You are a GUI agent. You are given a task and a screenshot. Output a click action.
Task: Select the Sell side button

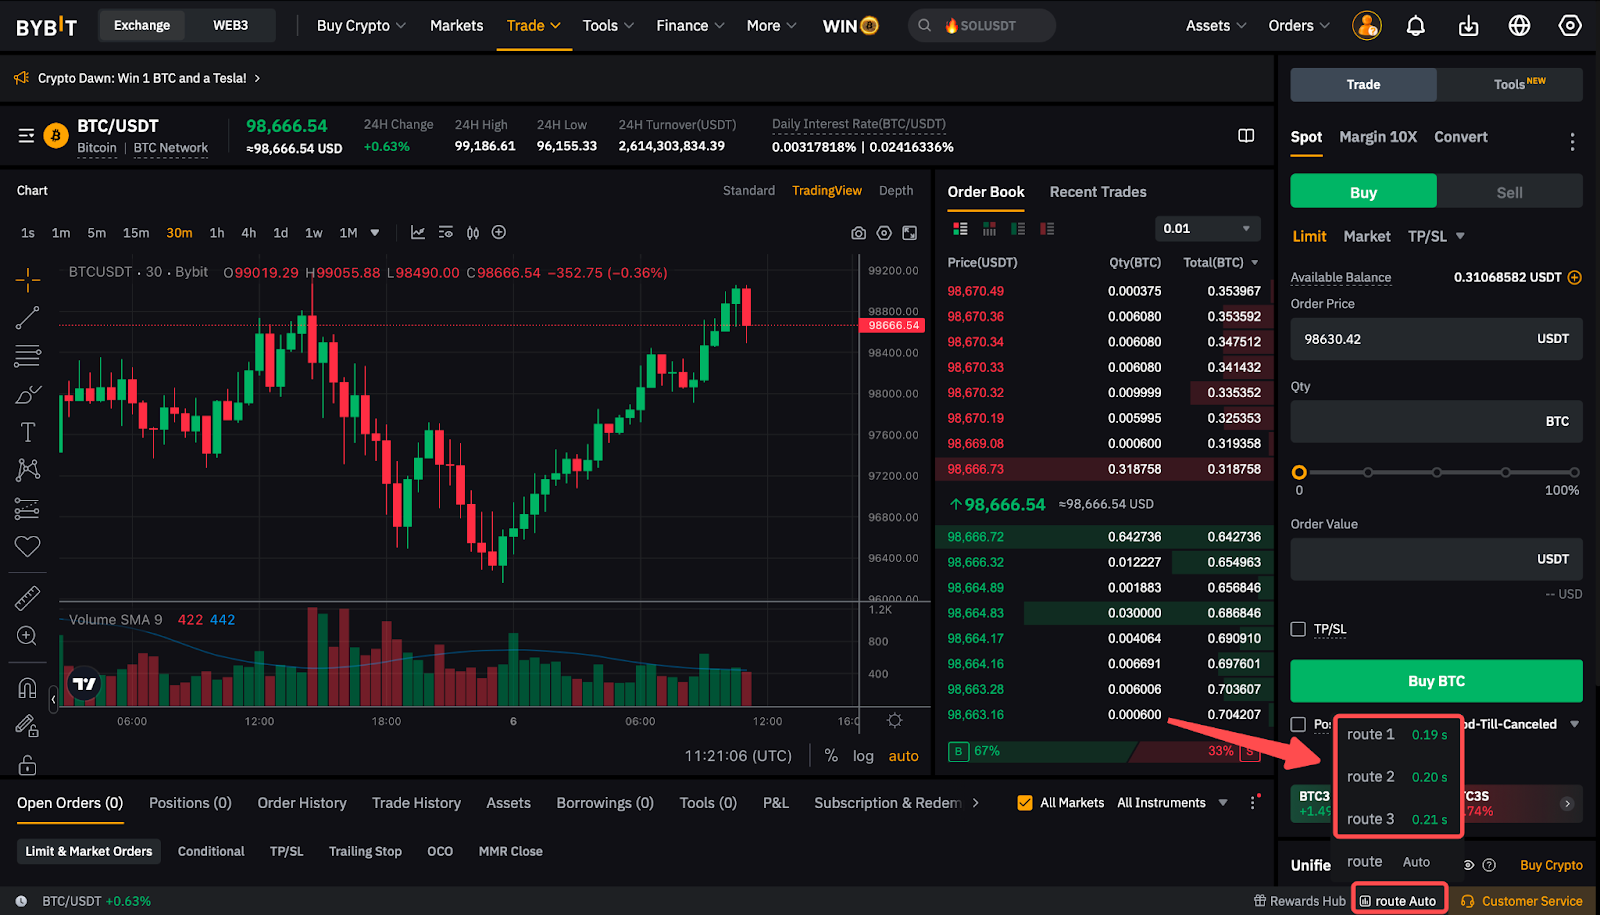tap(1509, 192)
